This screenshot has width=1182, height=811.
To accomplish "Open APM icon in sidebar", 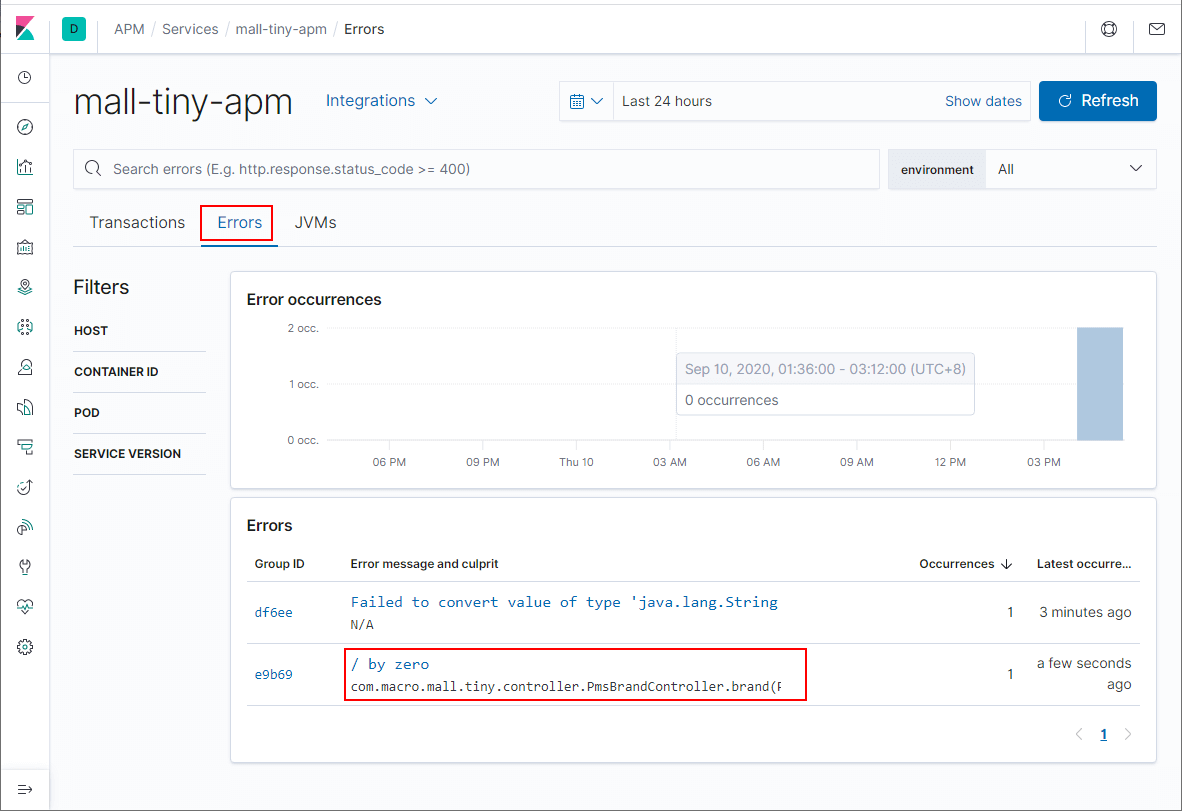I will (x=25, y=447).
